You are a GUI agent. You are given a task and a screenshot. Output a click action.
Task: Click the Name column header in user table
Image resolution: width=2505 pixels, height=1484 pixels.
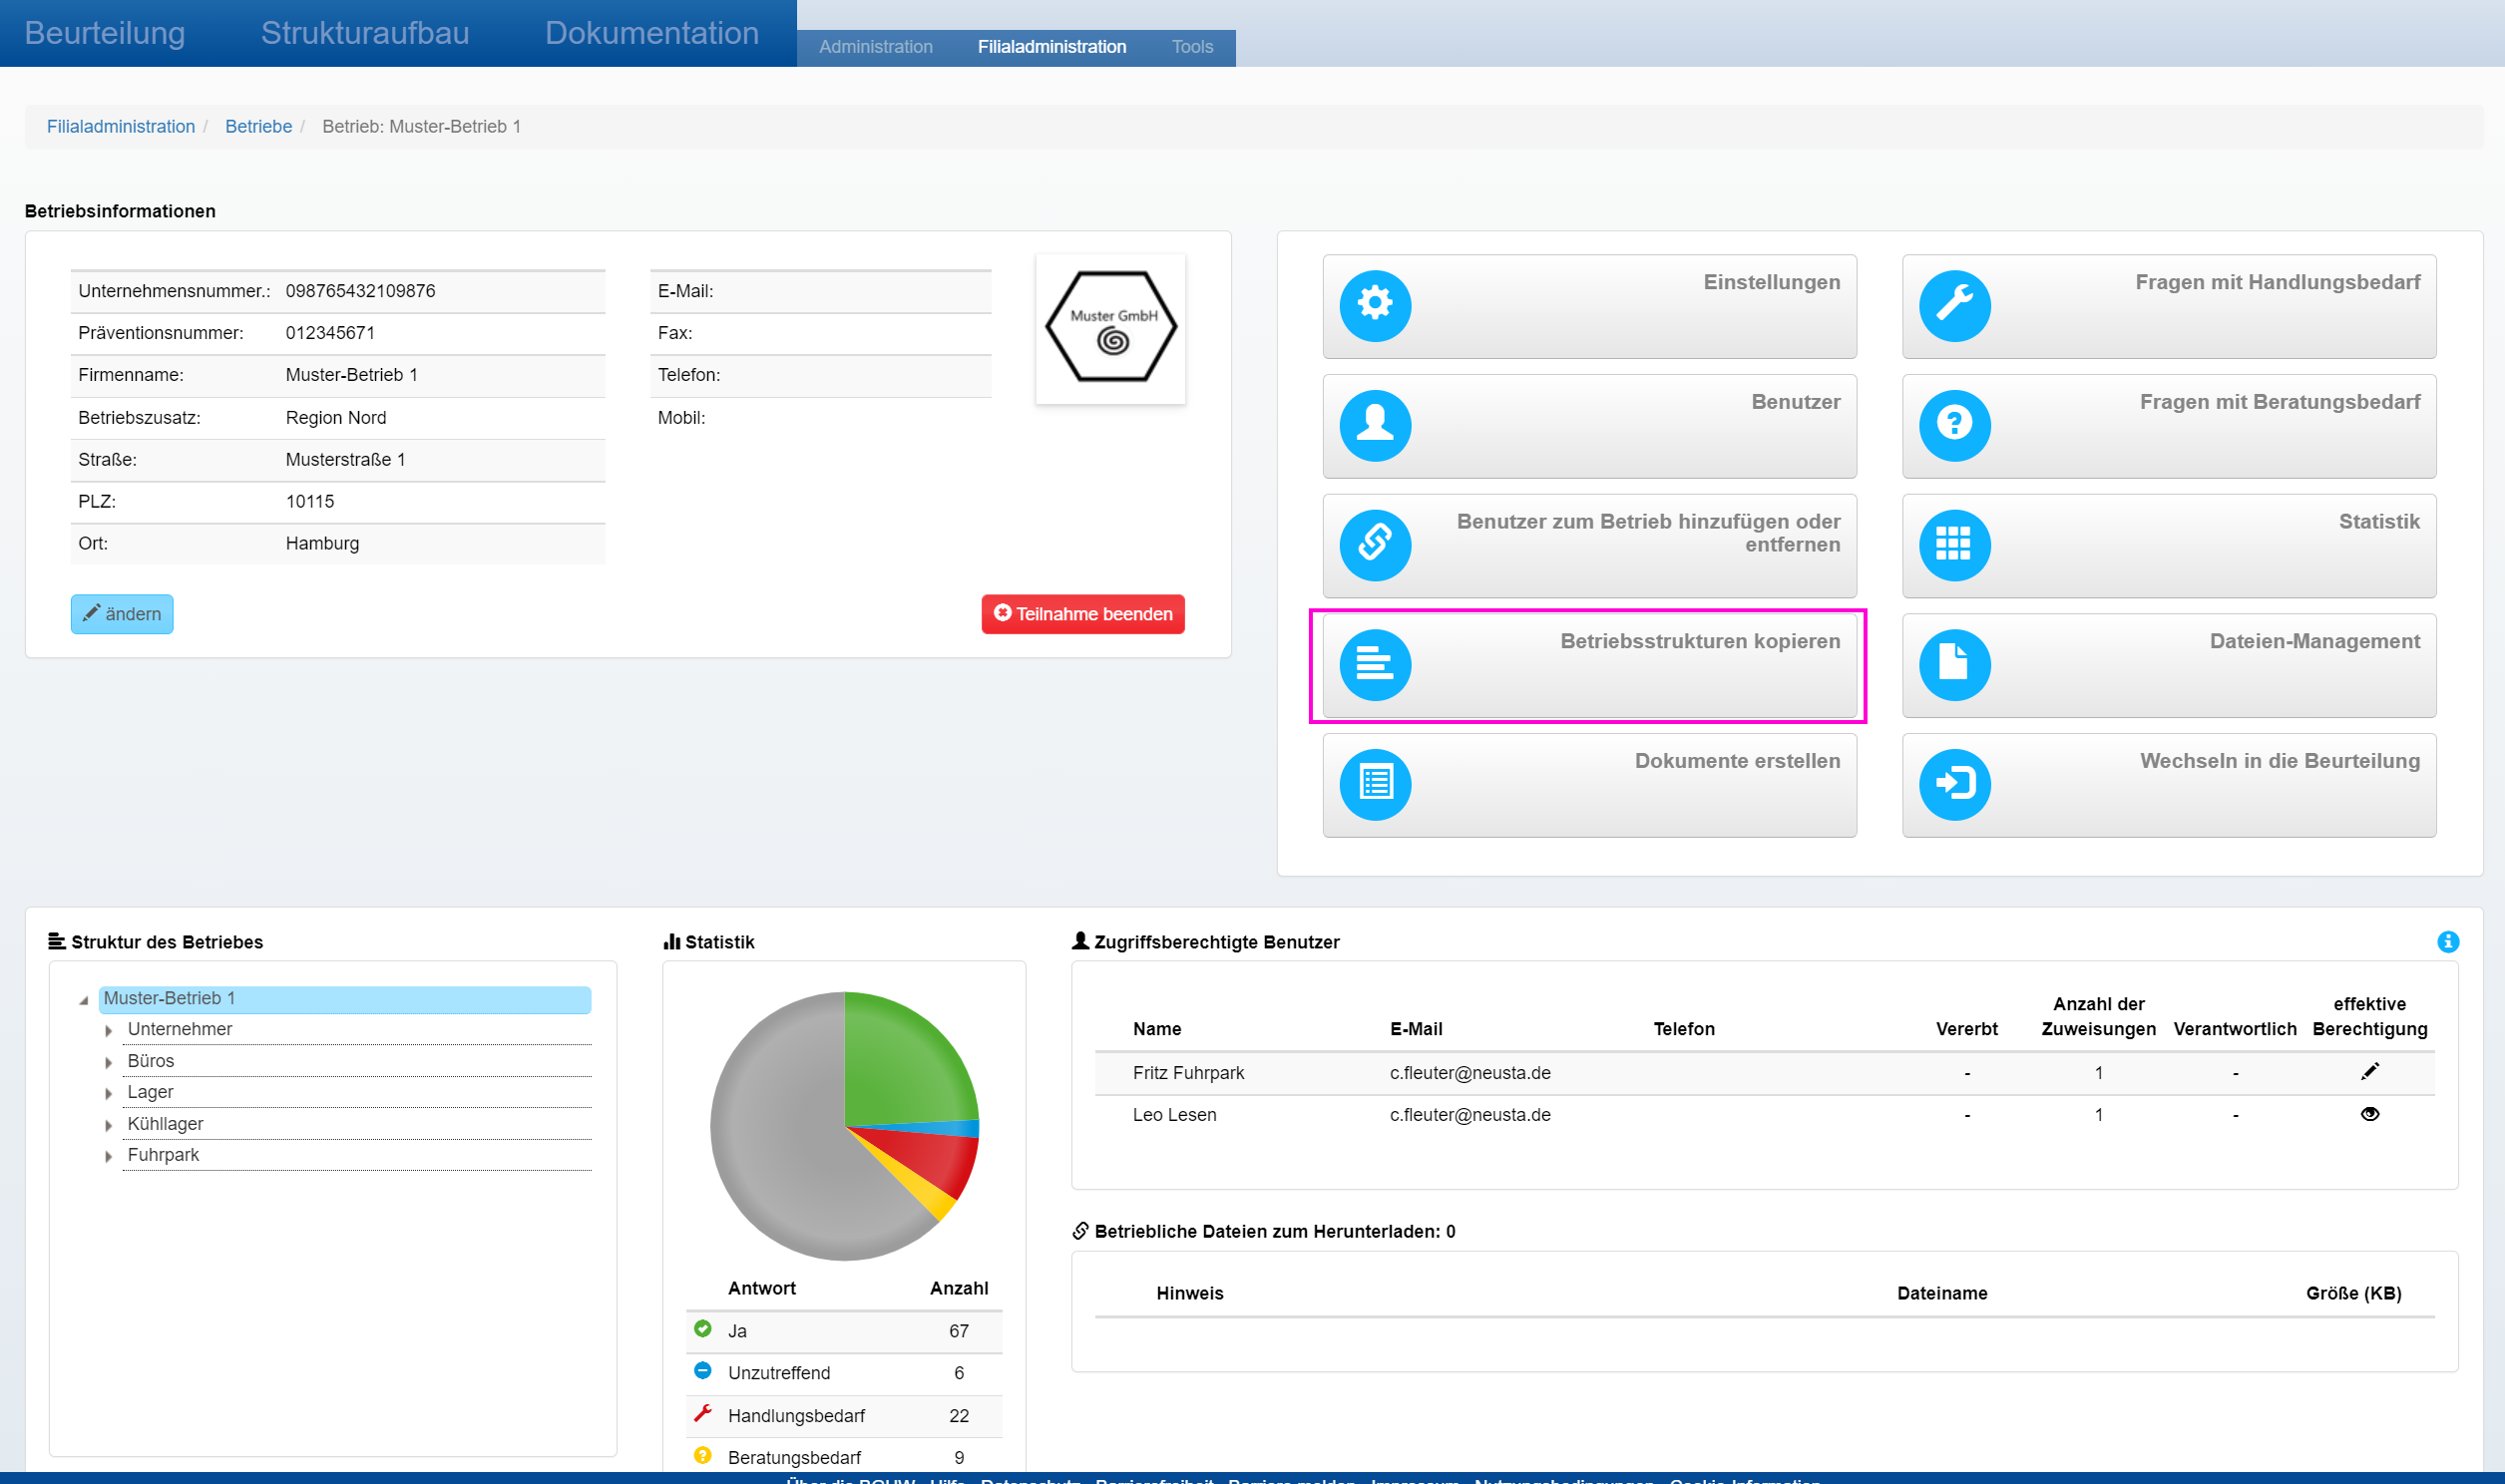pos(1157,1029)
